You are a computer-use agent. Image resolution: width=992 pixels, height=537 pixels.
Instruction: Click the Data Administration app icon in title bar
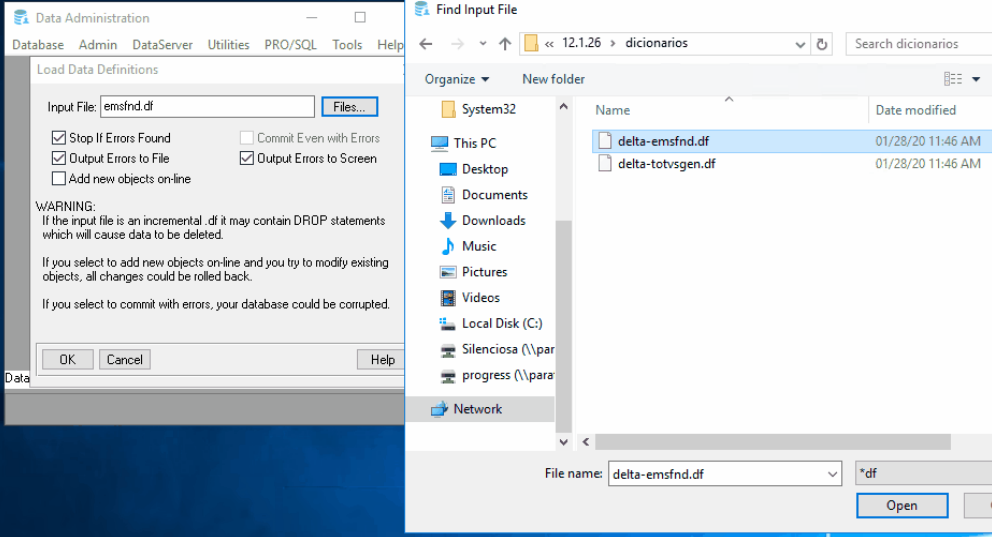point(22,17)
